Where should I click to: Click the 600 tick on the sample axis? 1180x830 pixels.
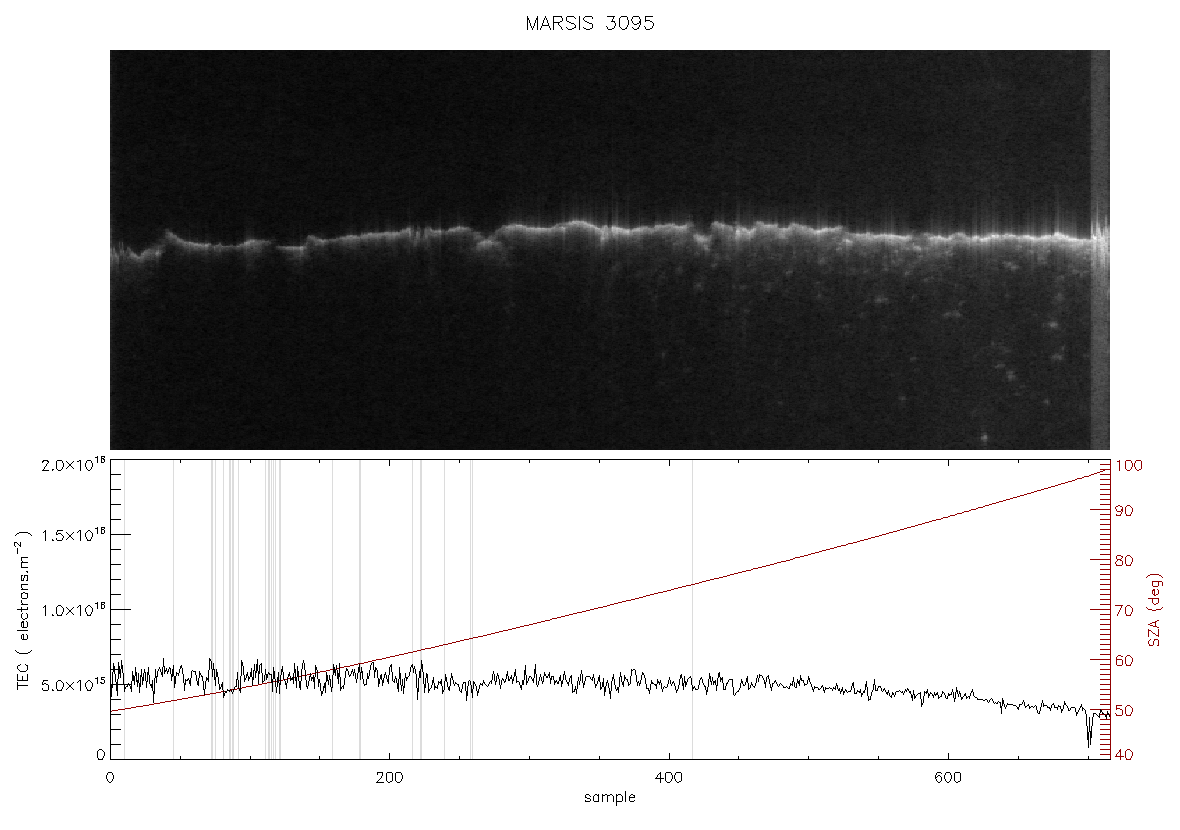[948, 778]
